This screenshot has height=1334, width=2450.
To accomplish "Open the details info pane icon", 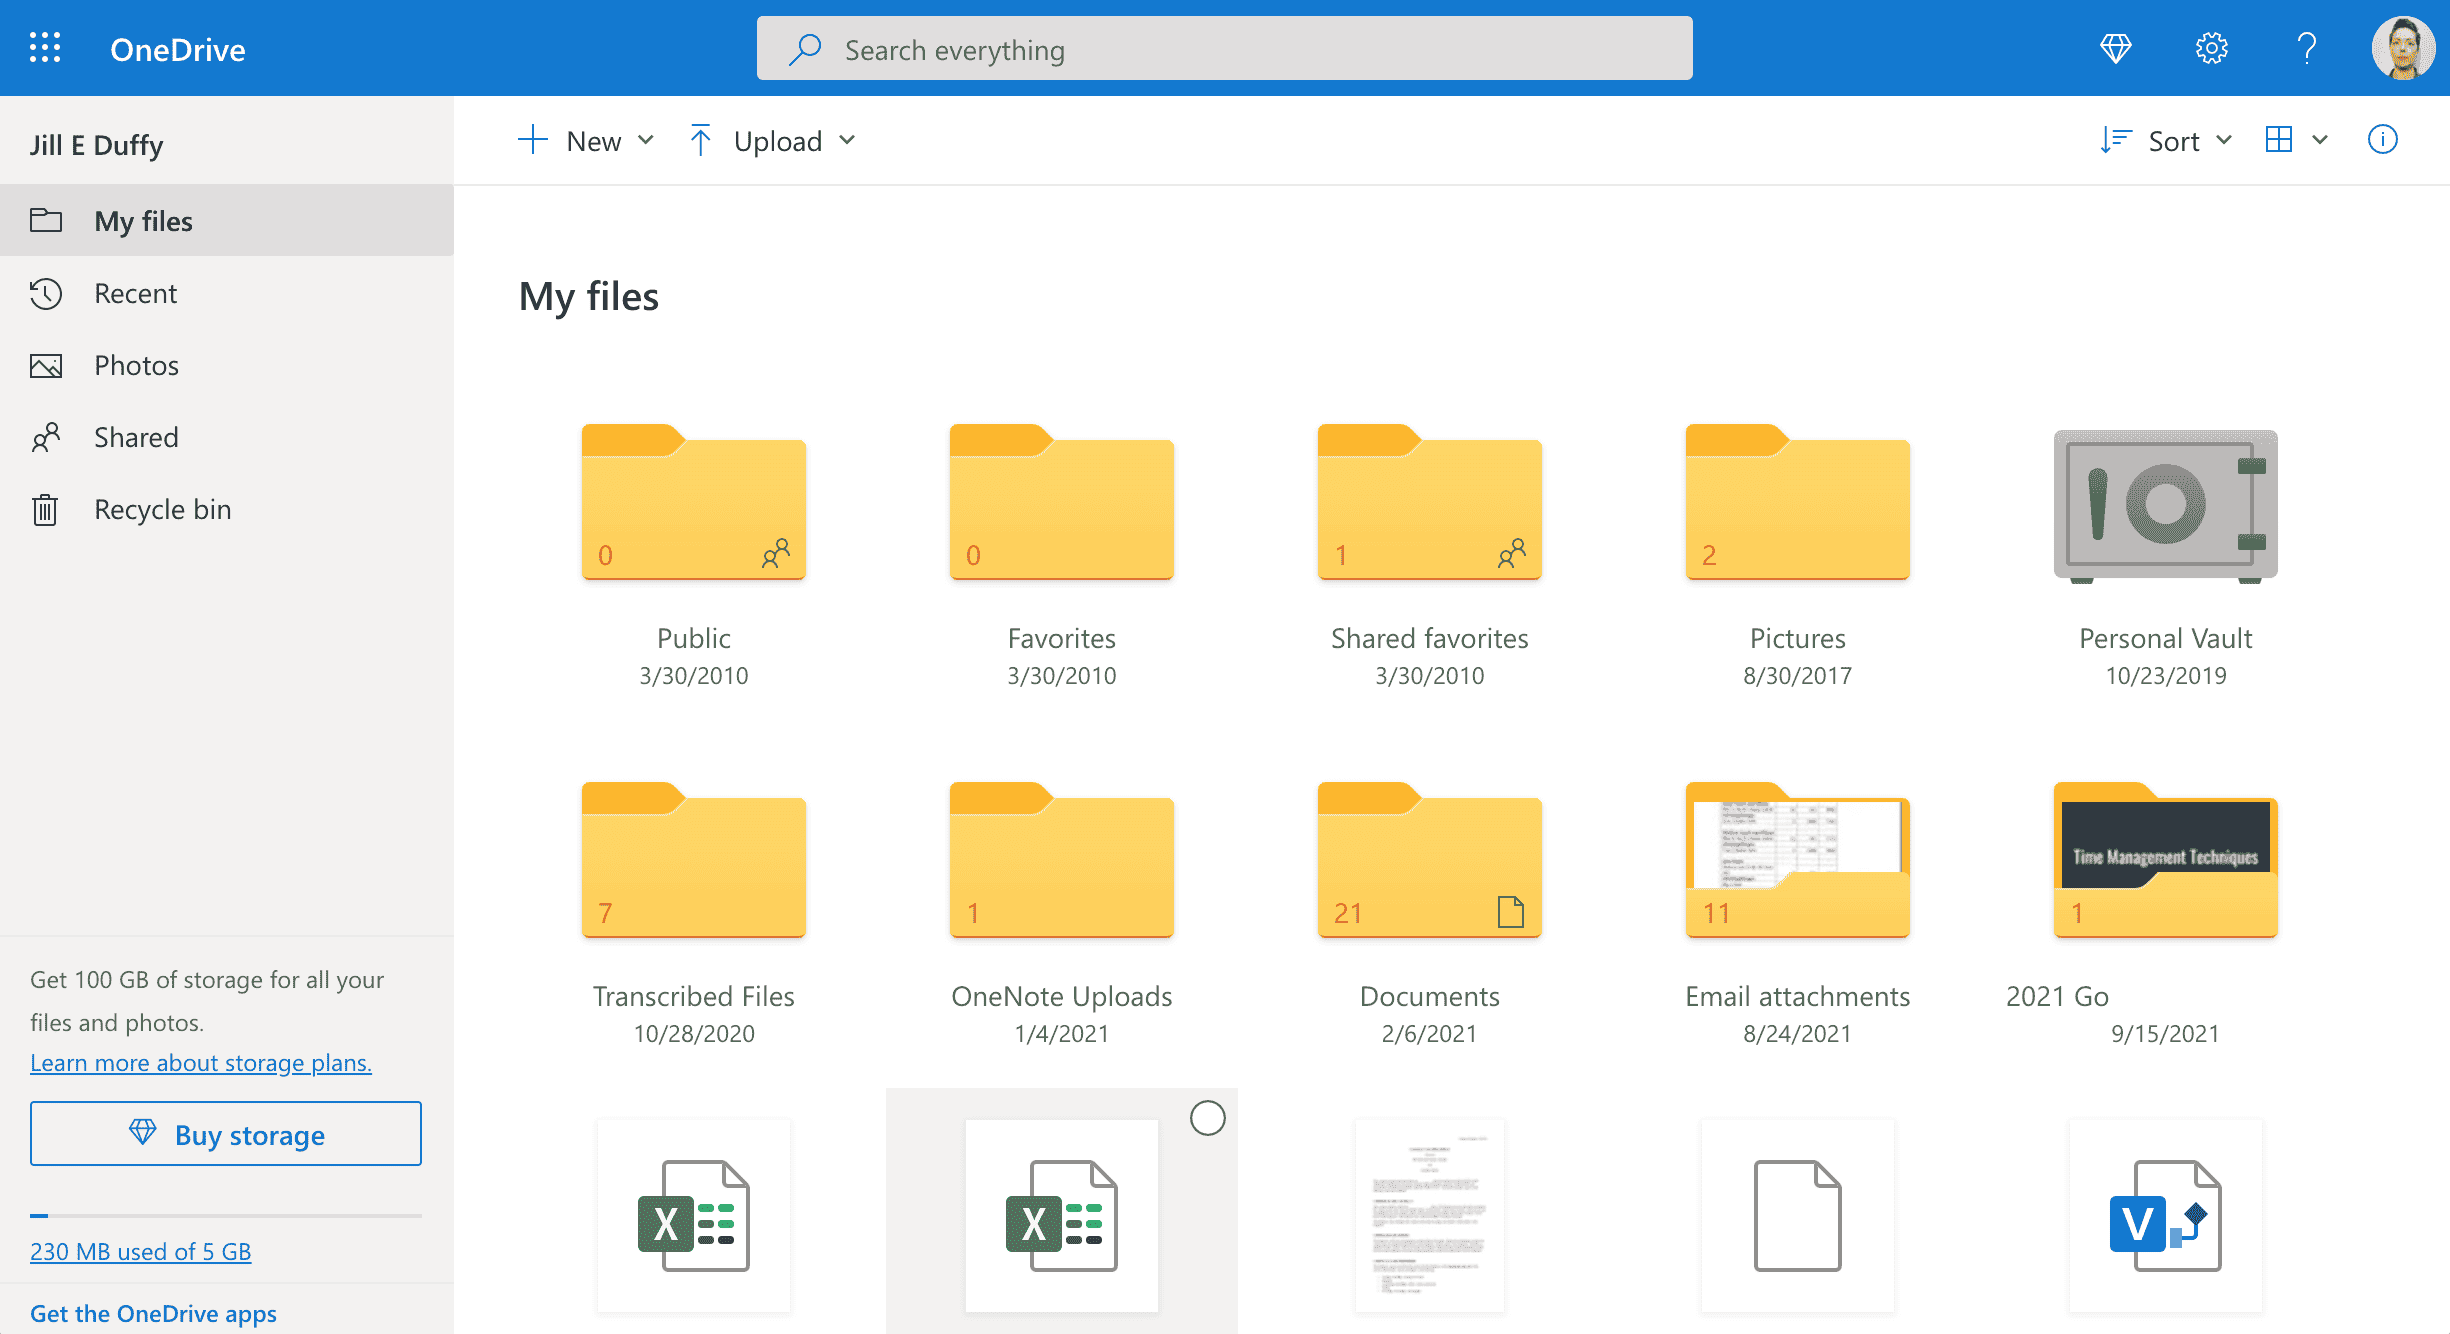I will pyautogui.click(x=2383, y=140).
